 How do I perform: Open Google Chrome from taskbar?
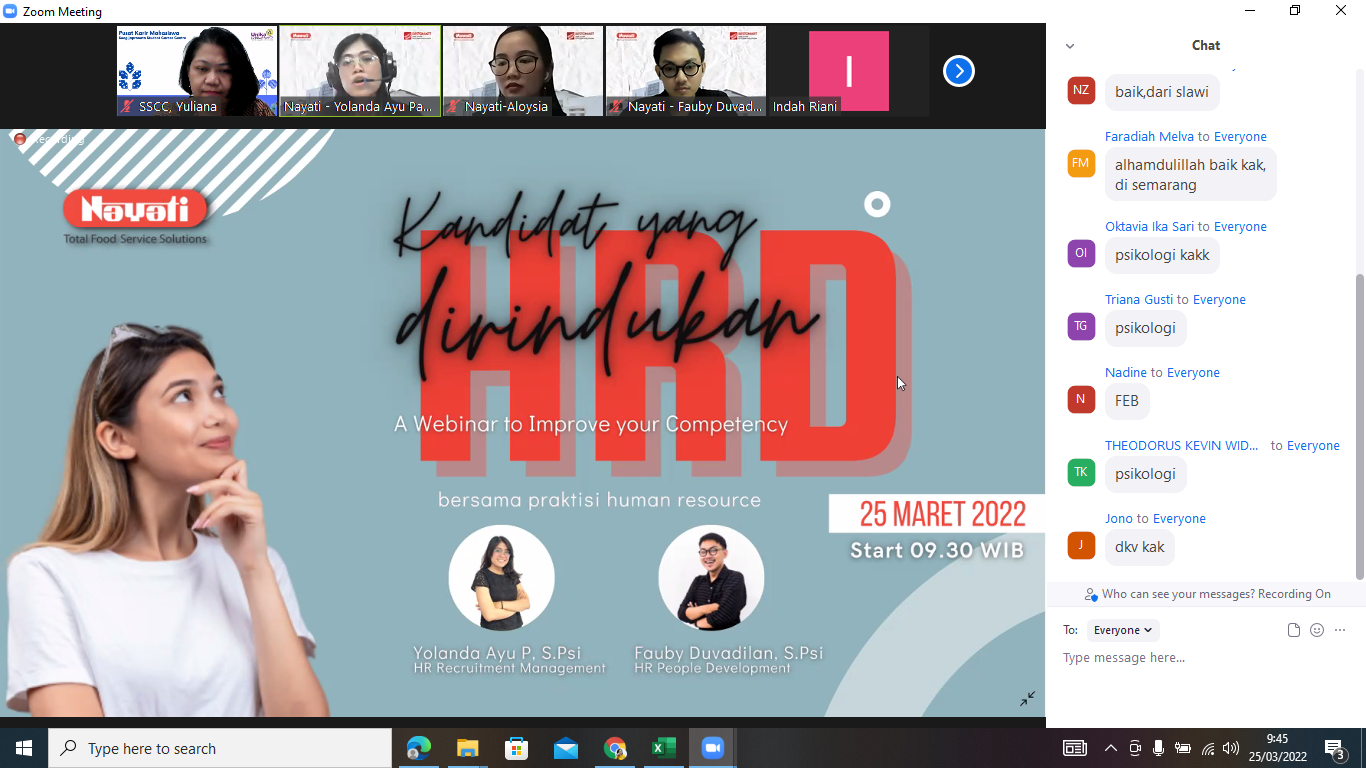pyautogui.click(x=615, y=748)
